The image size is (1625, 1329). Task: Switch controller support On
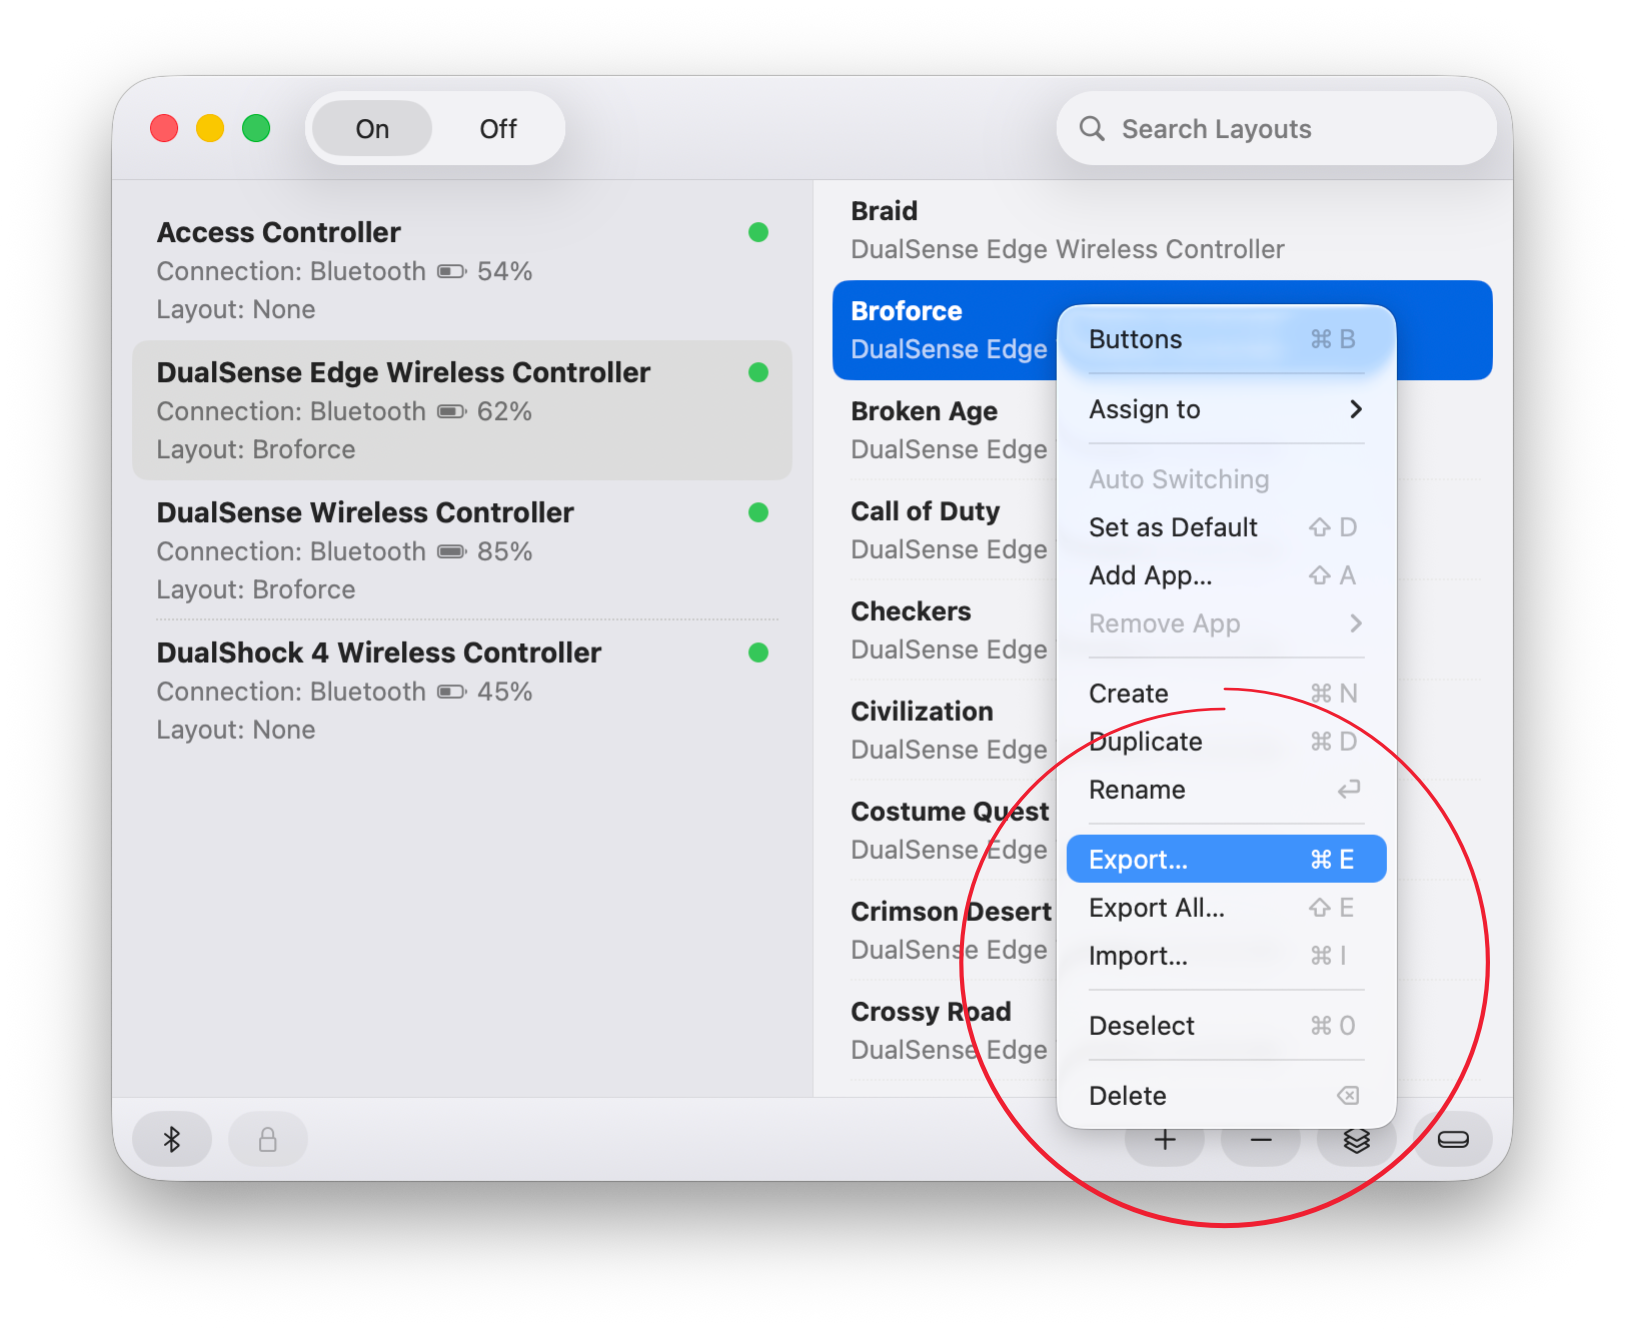pyautogui.click(x=372, y=129)
